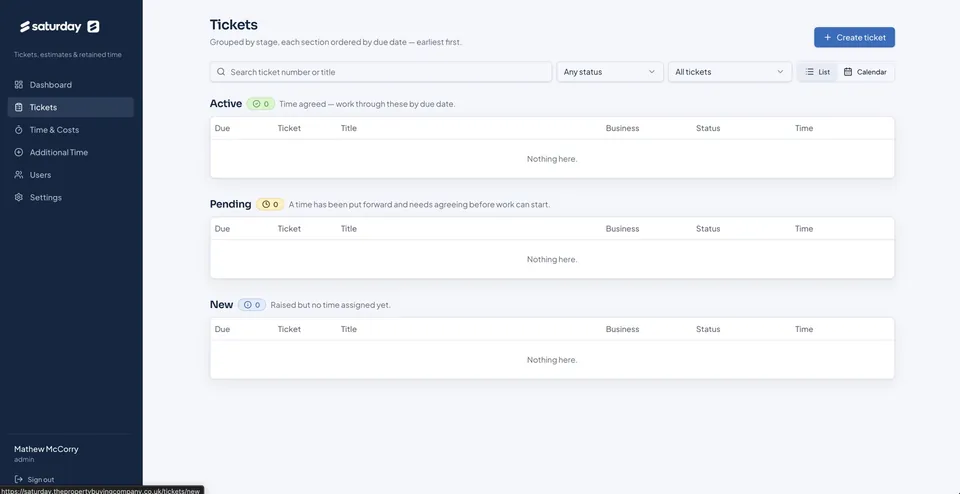
Task: Click the Tickets page title
Action: click(234, 24)
